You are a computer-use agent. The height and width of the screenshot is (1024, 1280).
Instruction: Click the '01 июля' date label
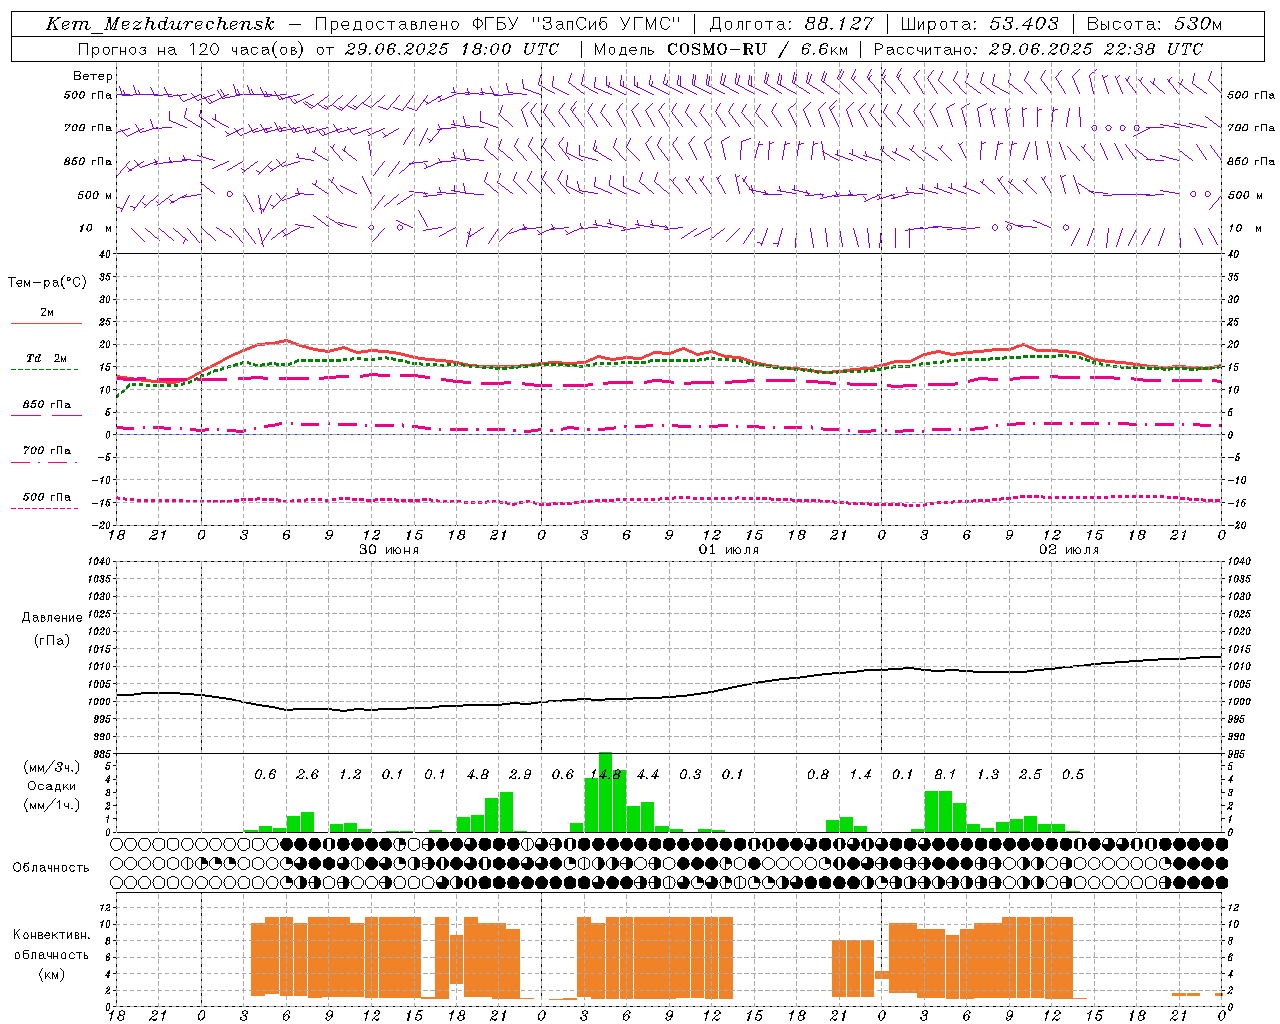729,550
